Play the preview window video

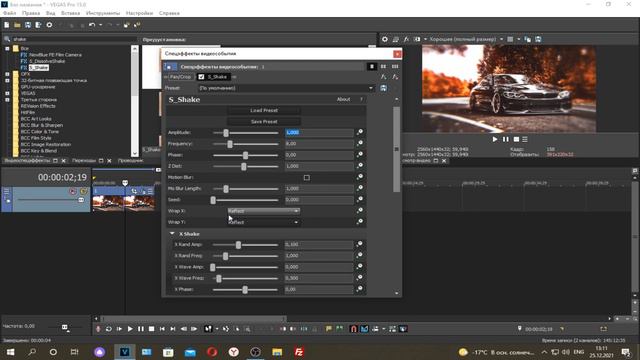pos(495,139)
